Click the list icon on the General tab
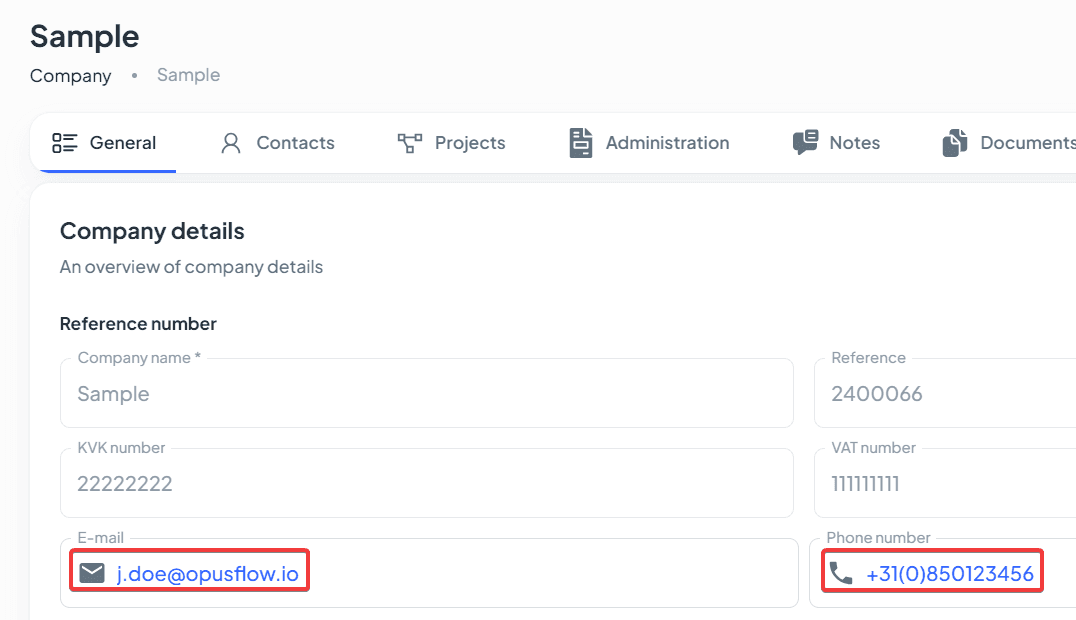 (65, 143)
